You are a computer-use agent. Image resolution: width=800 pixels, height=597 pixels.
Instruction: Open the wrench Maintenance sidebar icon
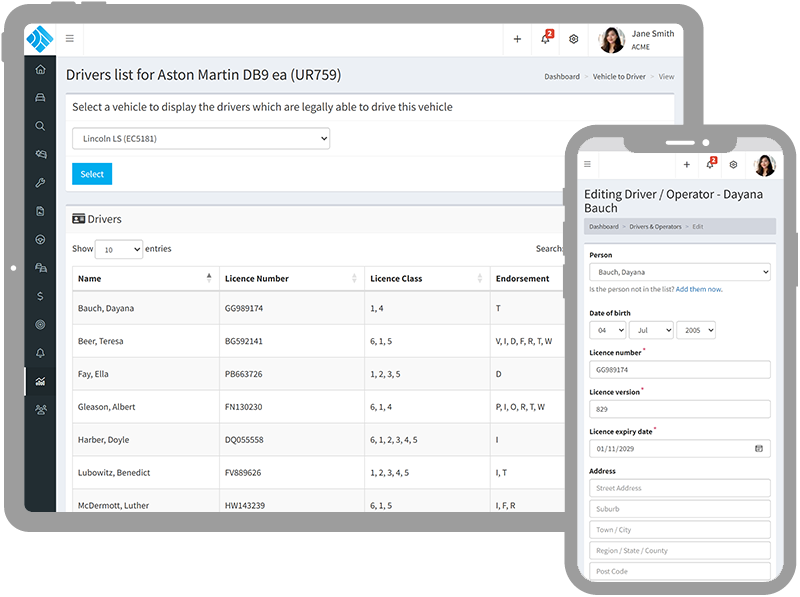[x=40, y=183]
